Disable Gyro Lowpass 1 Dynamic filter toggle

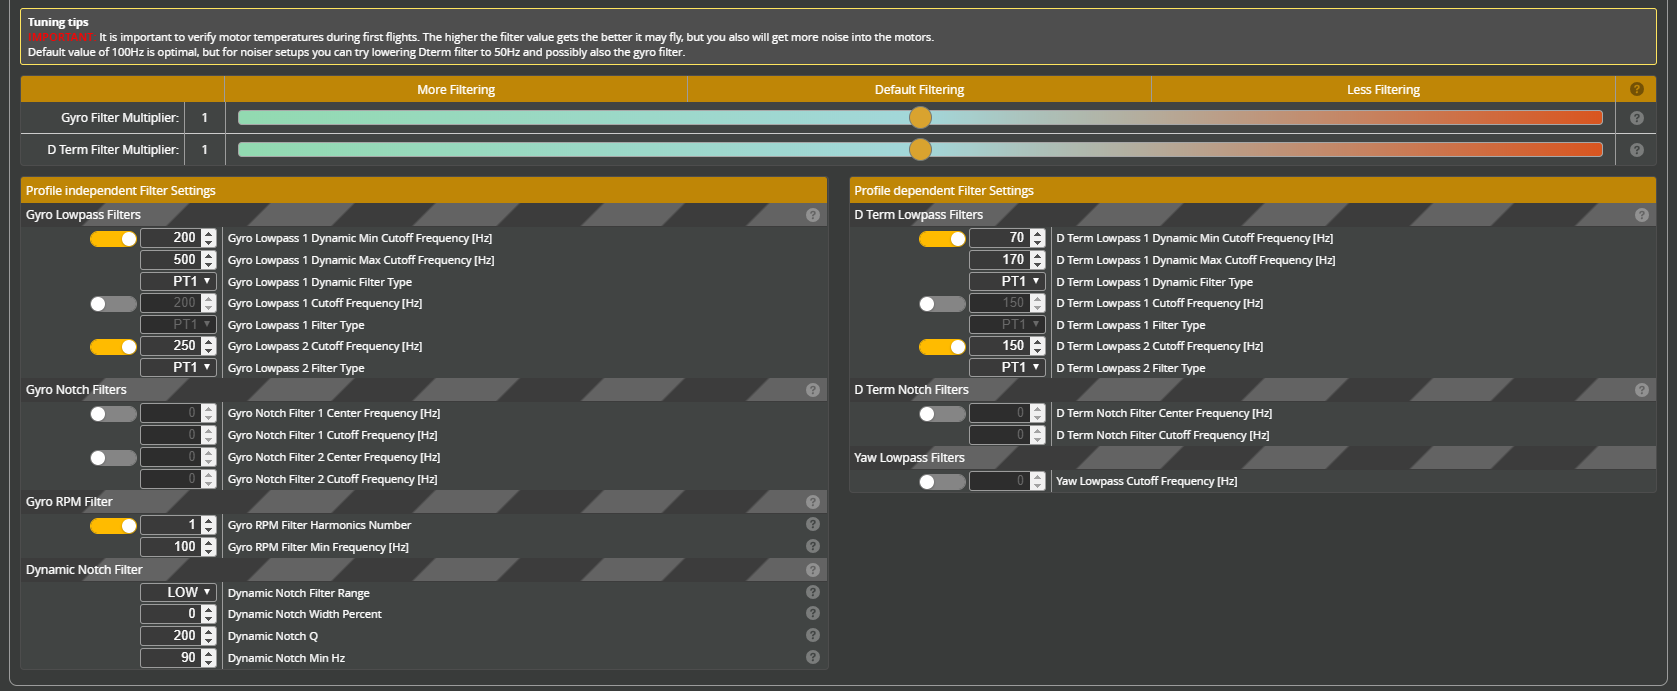pyautogui.click(x=113, y=239)
